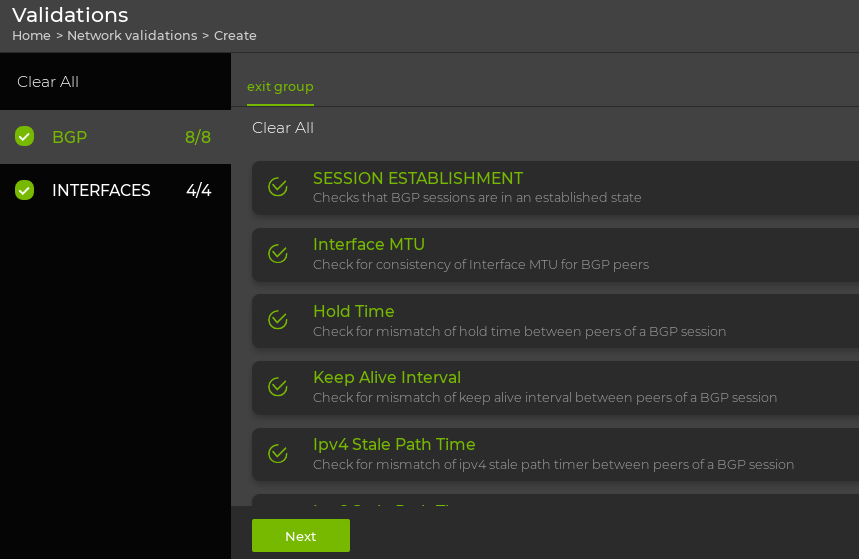Go to Home in the breadcrumb
This screenshot has width=859, height=559.
(31, 35)
